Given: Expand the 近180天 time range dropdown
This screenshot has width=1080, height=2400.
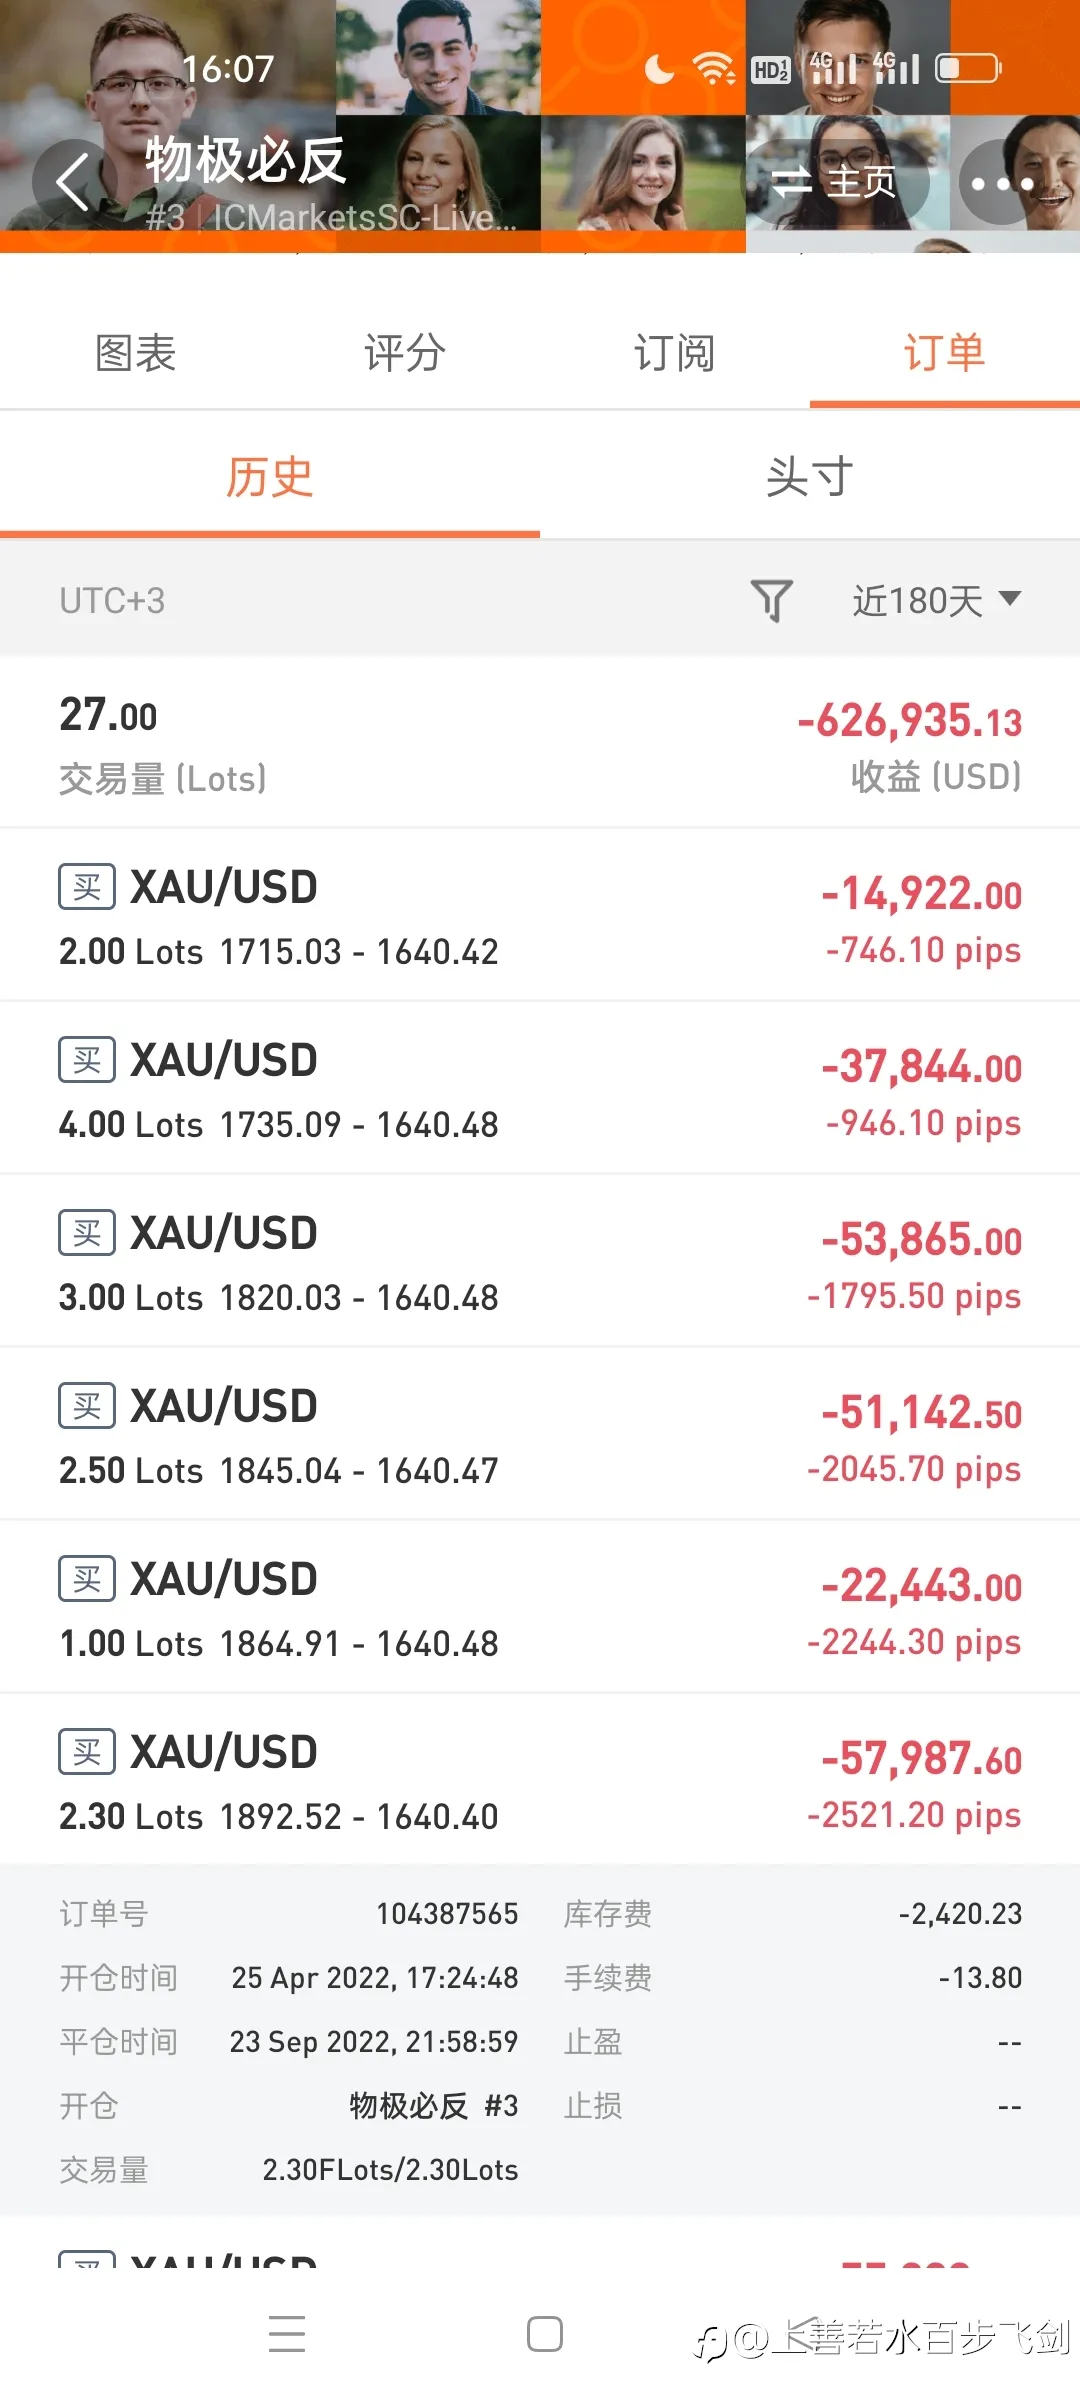Looking at the screenshot, I should click(936, 600).
